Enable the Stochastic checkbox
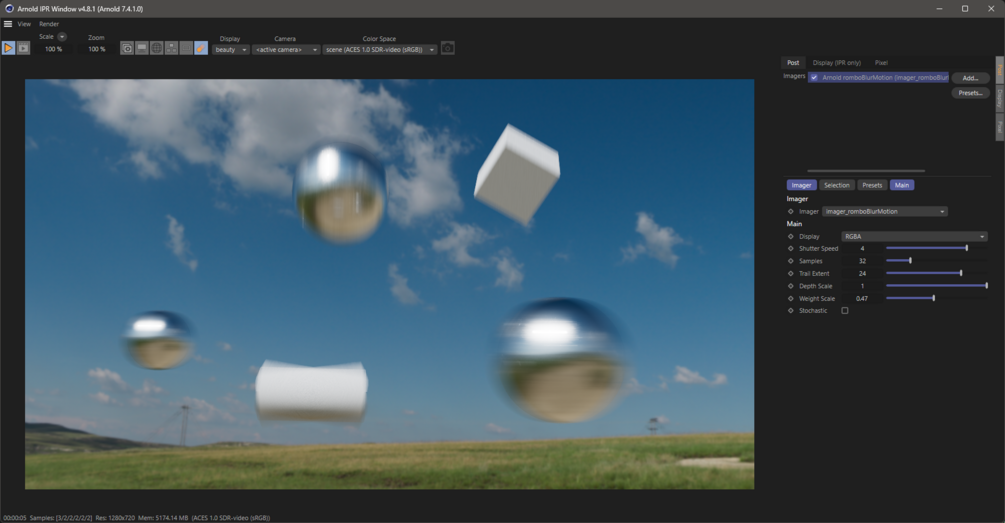 pyautogui.click(x=845, y=310)
